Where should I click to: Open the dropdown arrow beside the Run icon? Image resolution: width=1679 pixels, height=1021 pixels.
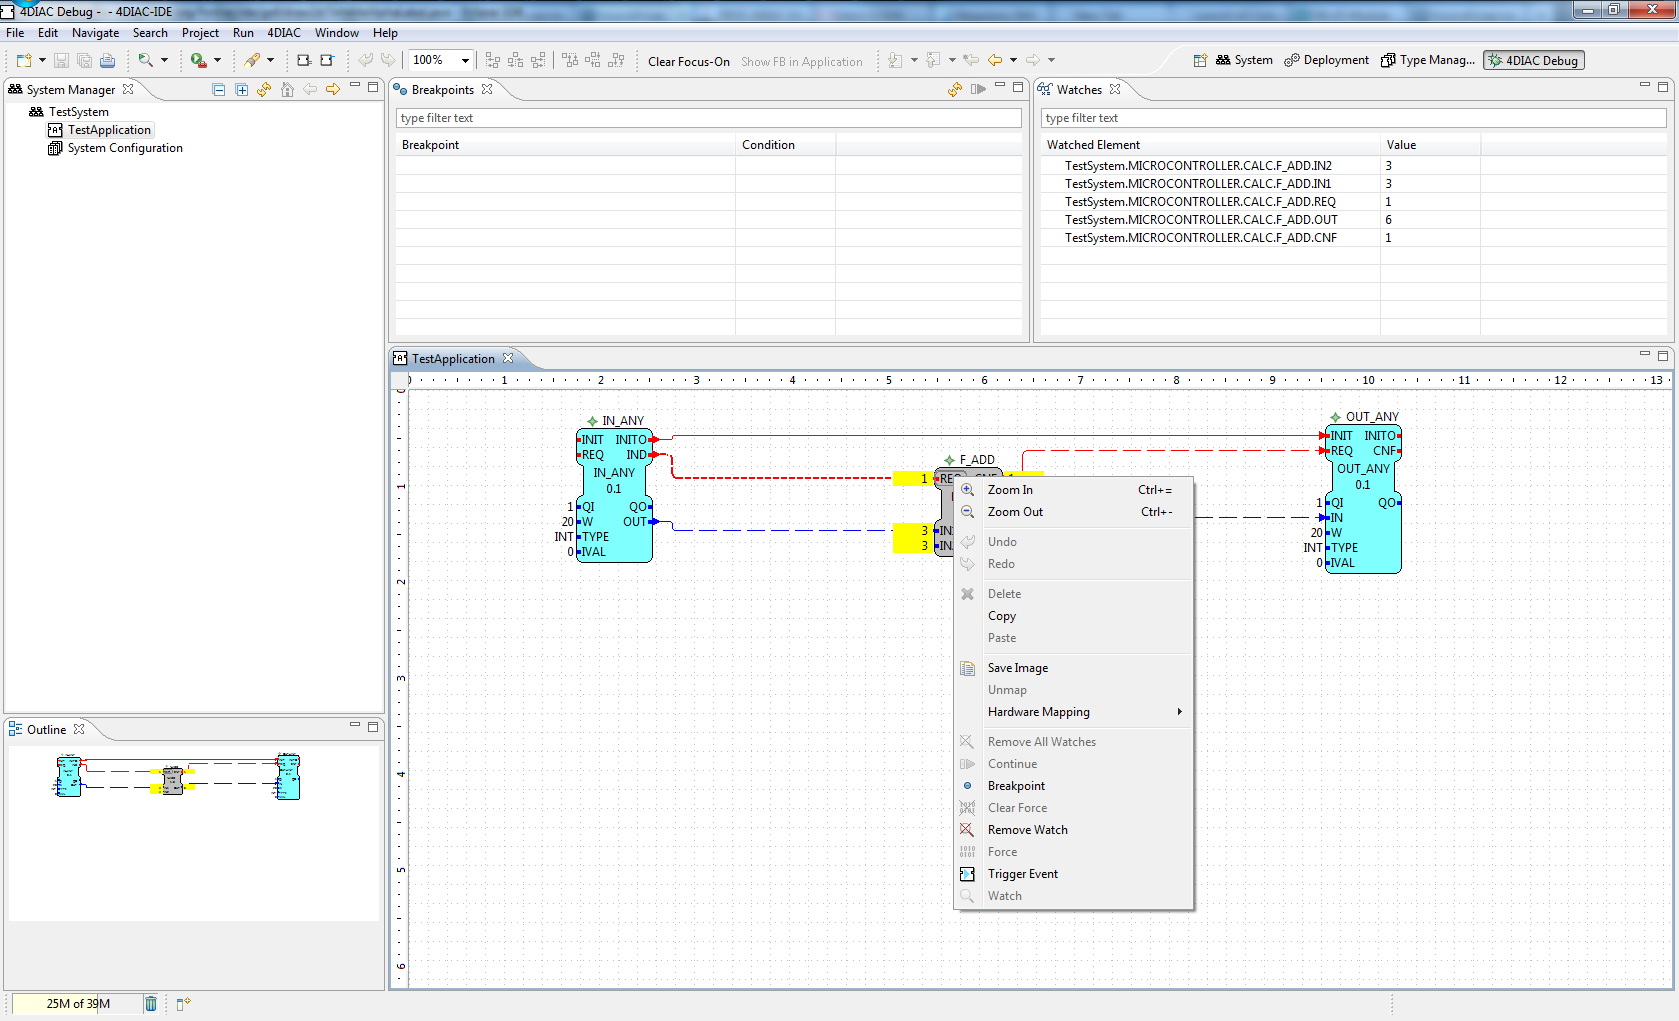pos(217,61)
